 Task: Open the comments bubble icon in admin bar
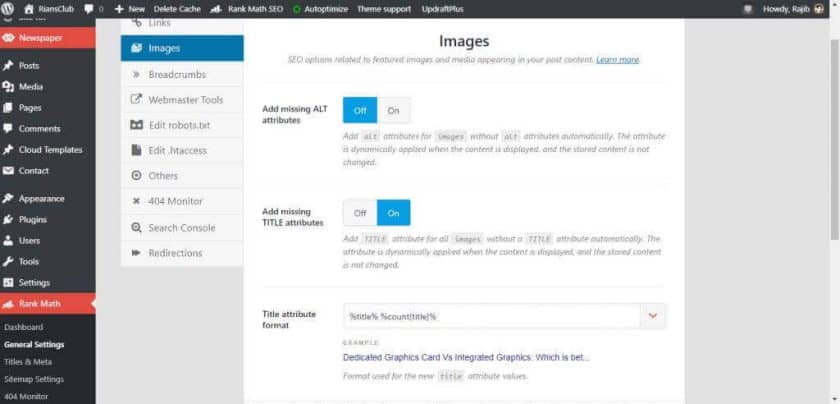click(89, 9)
